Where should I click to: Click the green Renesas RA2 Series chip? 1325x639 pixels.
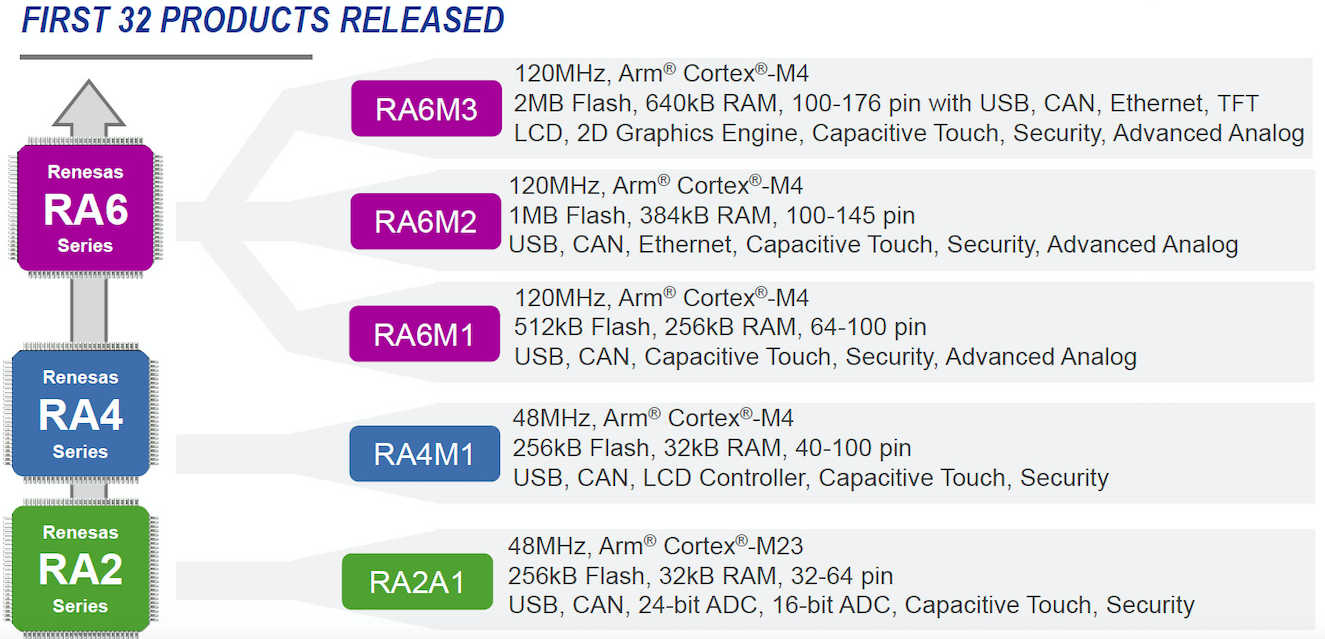[80, 568]
